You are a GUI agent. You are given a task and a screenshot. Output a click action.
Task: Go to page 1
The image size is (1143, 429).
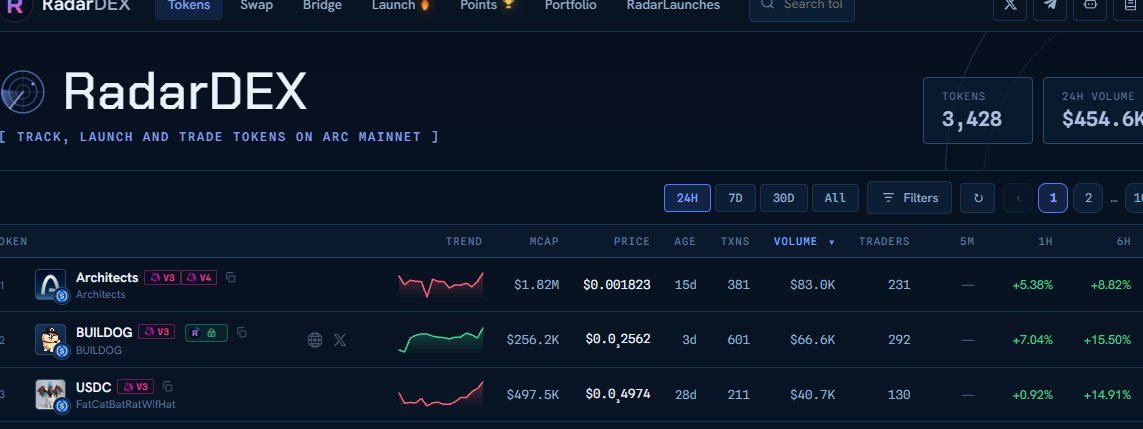pos(1053,198)
